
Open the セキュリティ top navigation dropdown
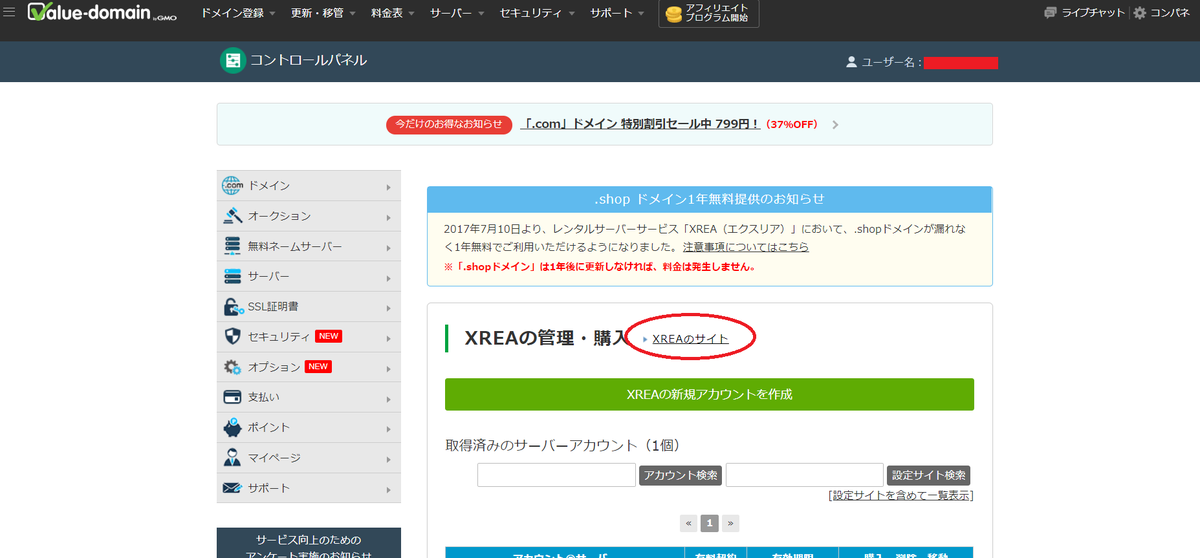[537, 13]
